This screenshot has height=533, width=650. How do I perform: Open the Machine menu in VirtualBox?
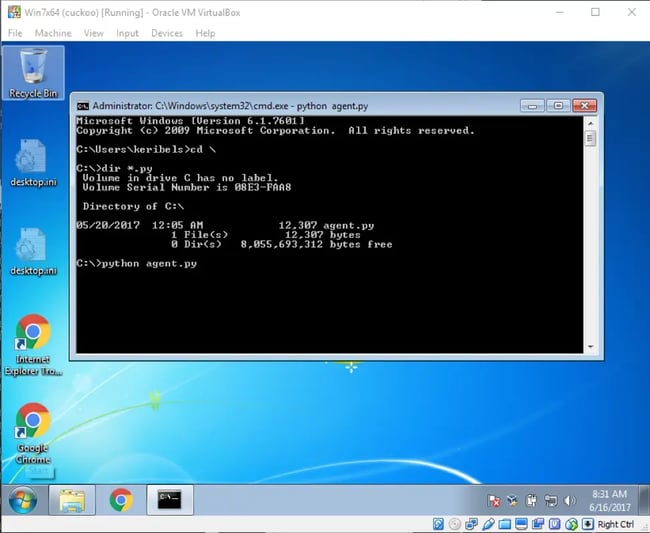pos(53,33)
